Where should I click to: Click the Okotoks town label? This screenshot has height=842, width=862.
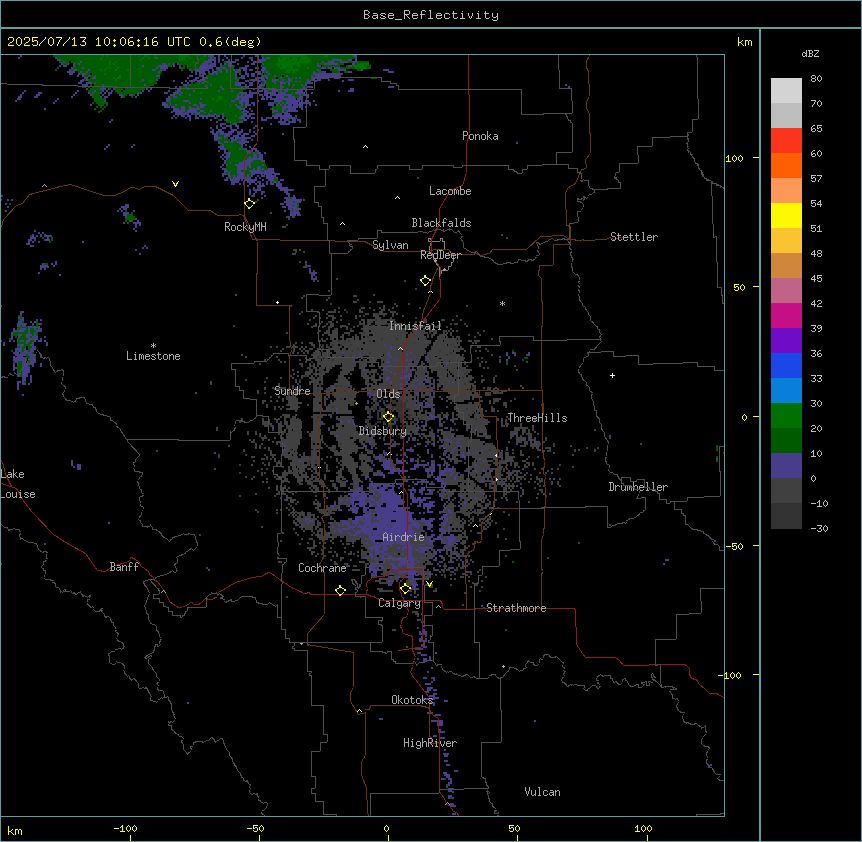pyautogui.click(x=412, y=700)
